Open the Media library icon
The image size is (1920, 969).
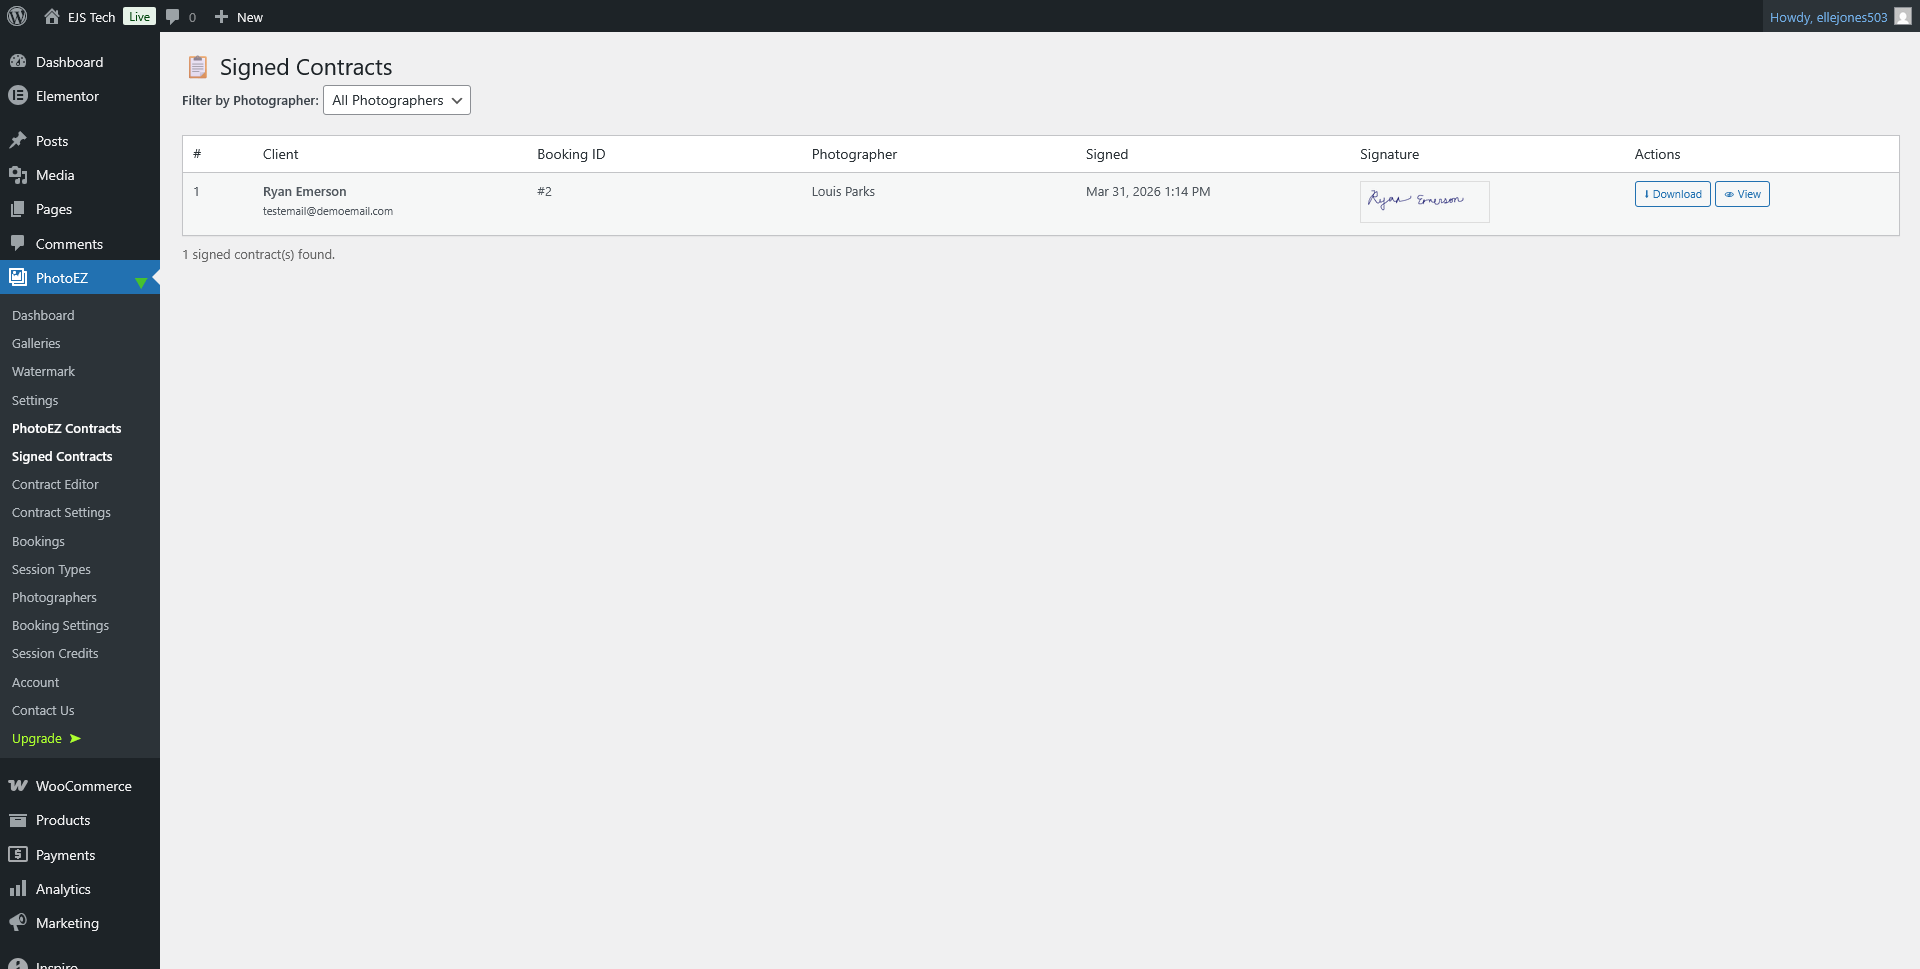coord(18,175)
